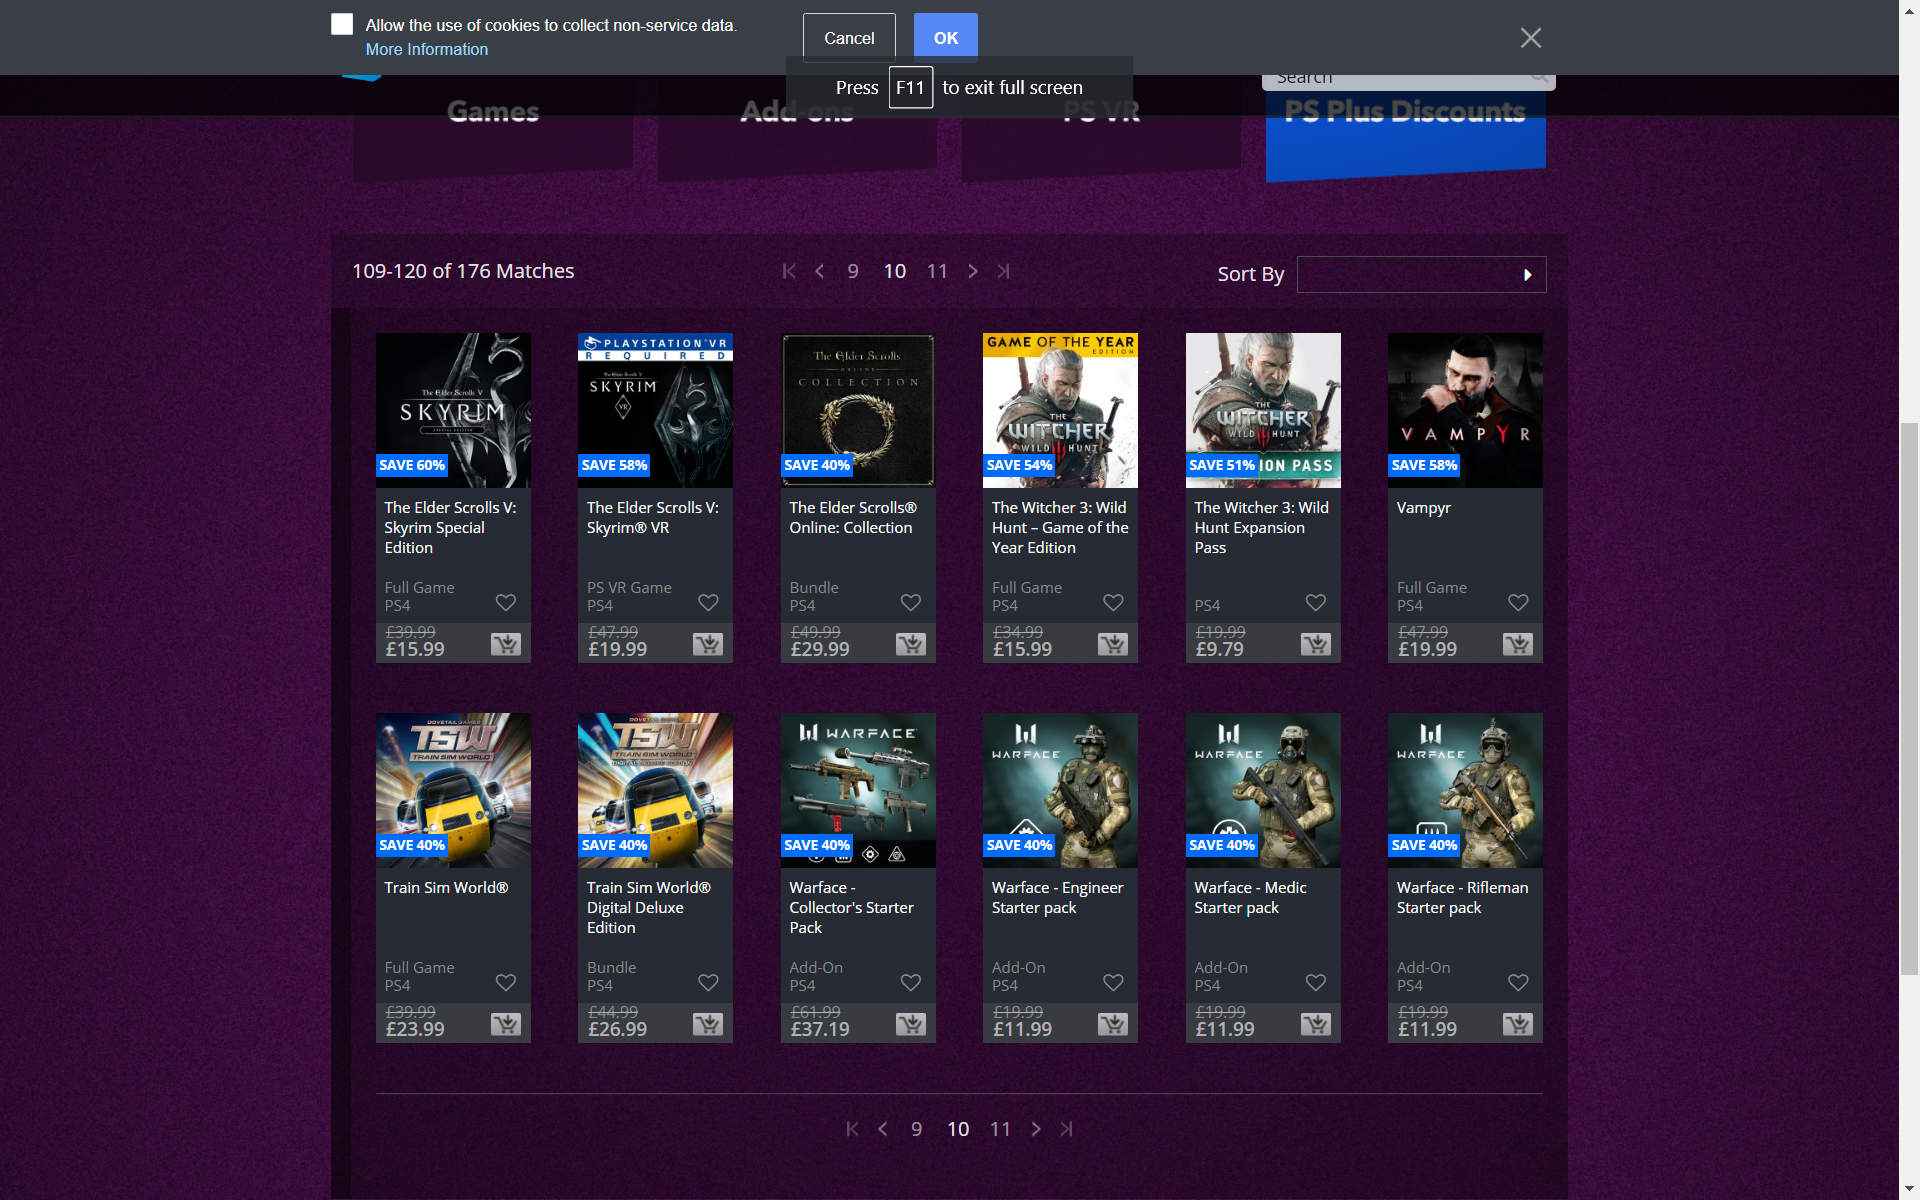Go to first page in top pagination
Viewport: 1920px width, 1200px height.
789,271
